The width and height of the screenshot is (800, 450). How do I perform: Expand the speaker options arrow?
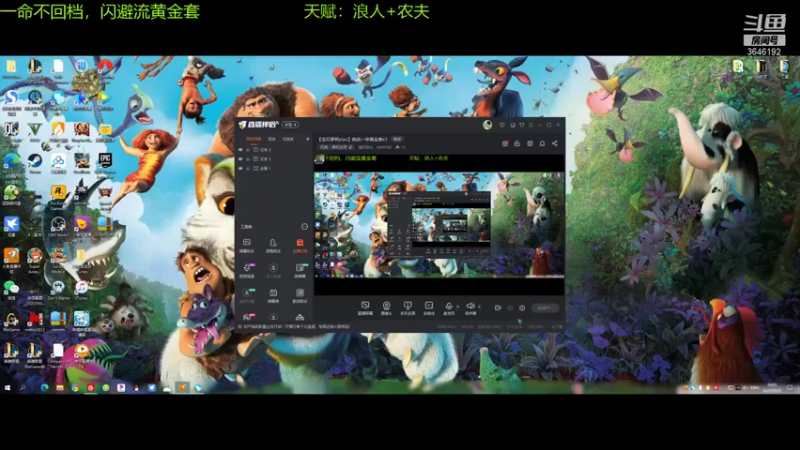(479, 307)
